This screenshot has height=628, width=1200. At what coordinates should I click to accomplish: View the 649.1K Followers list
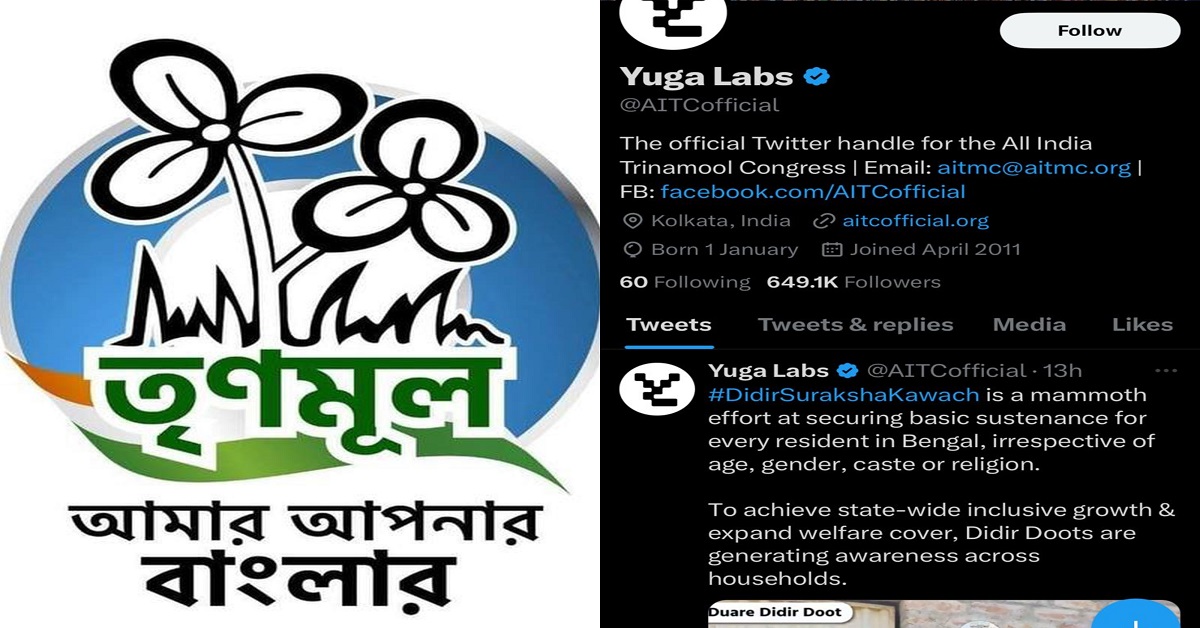coord(853,282)
